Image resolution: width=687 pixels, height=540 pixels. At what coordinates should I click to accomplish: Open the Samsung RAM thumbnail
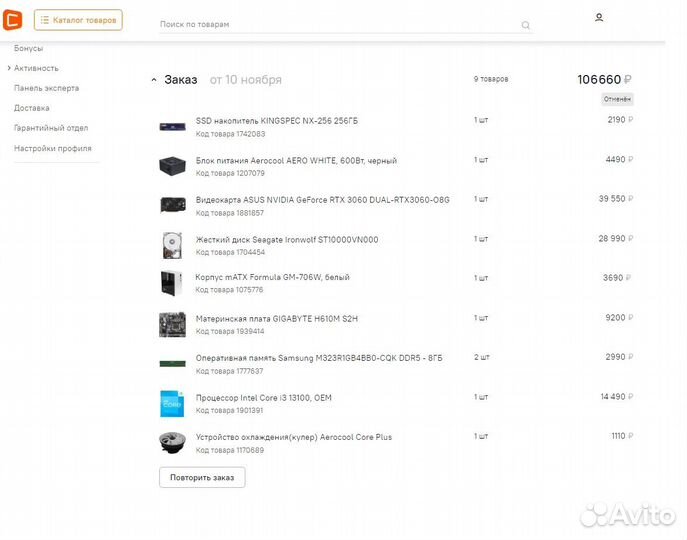pyautogui.click(x=172, y=364)
